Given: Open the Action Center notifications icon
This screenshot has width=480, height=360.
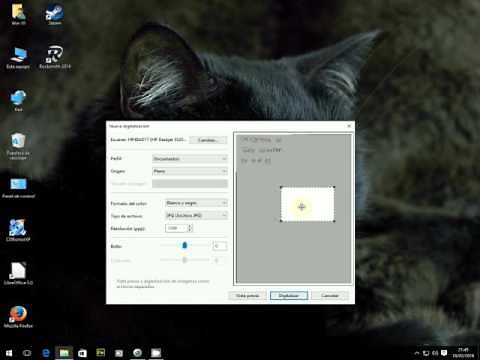Looking at the screenshot, I should 444,353.
